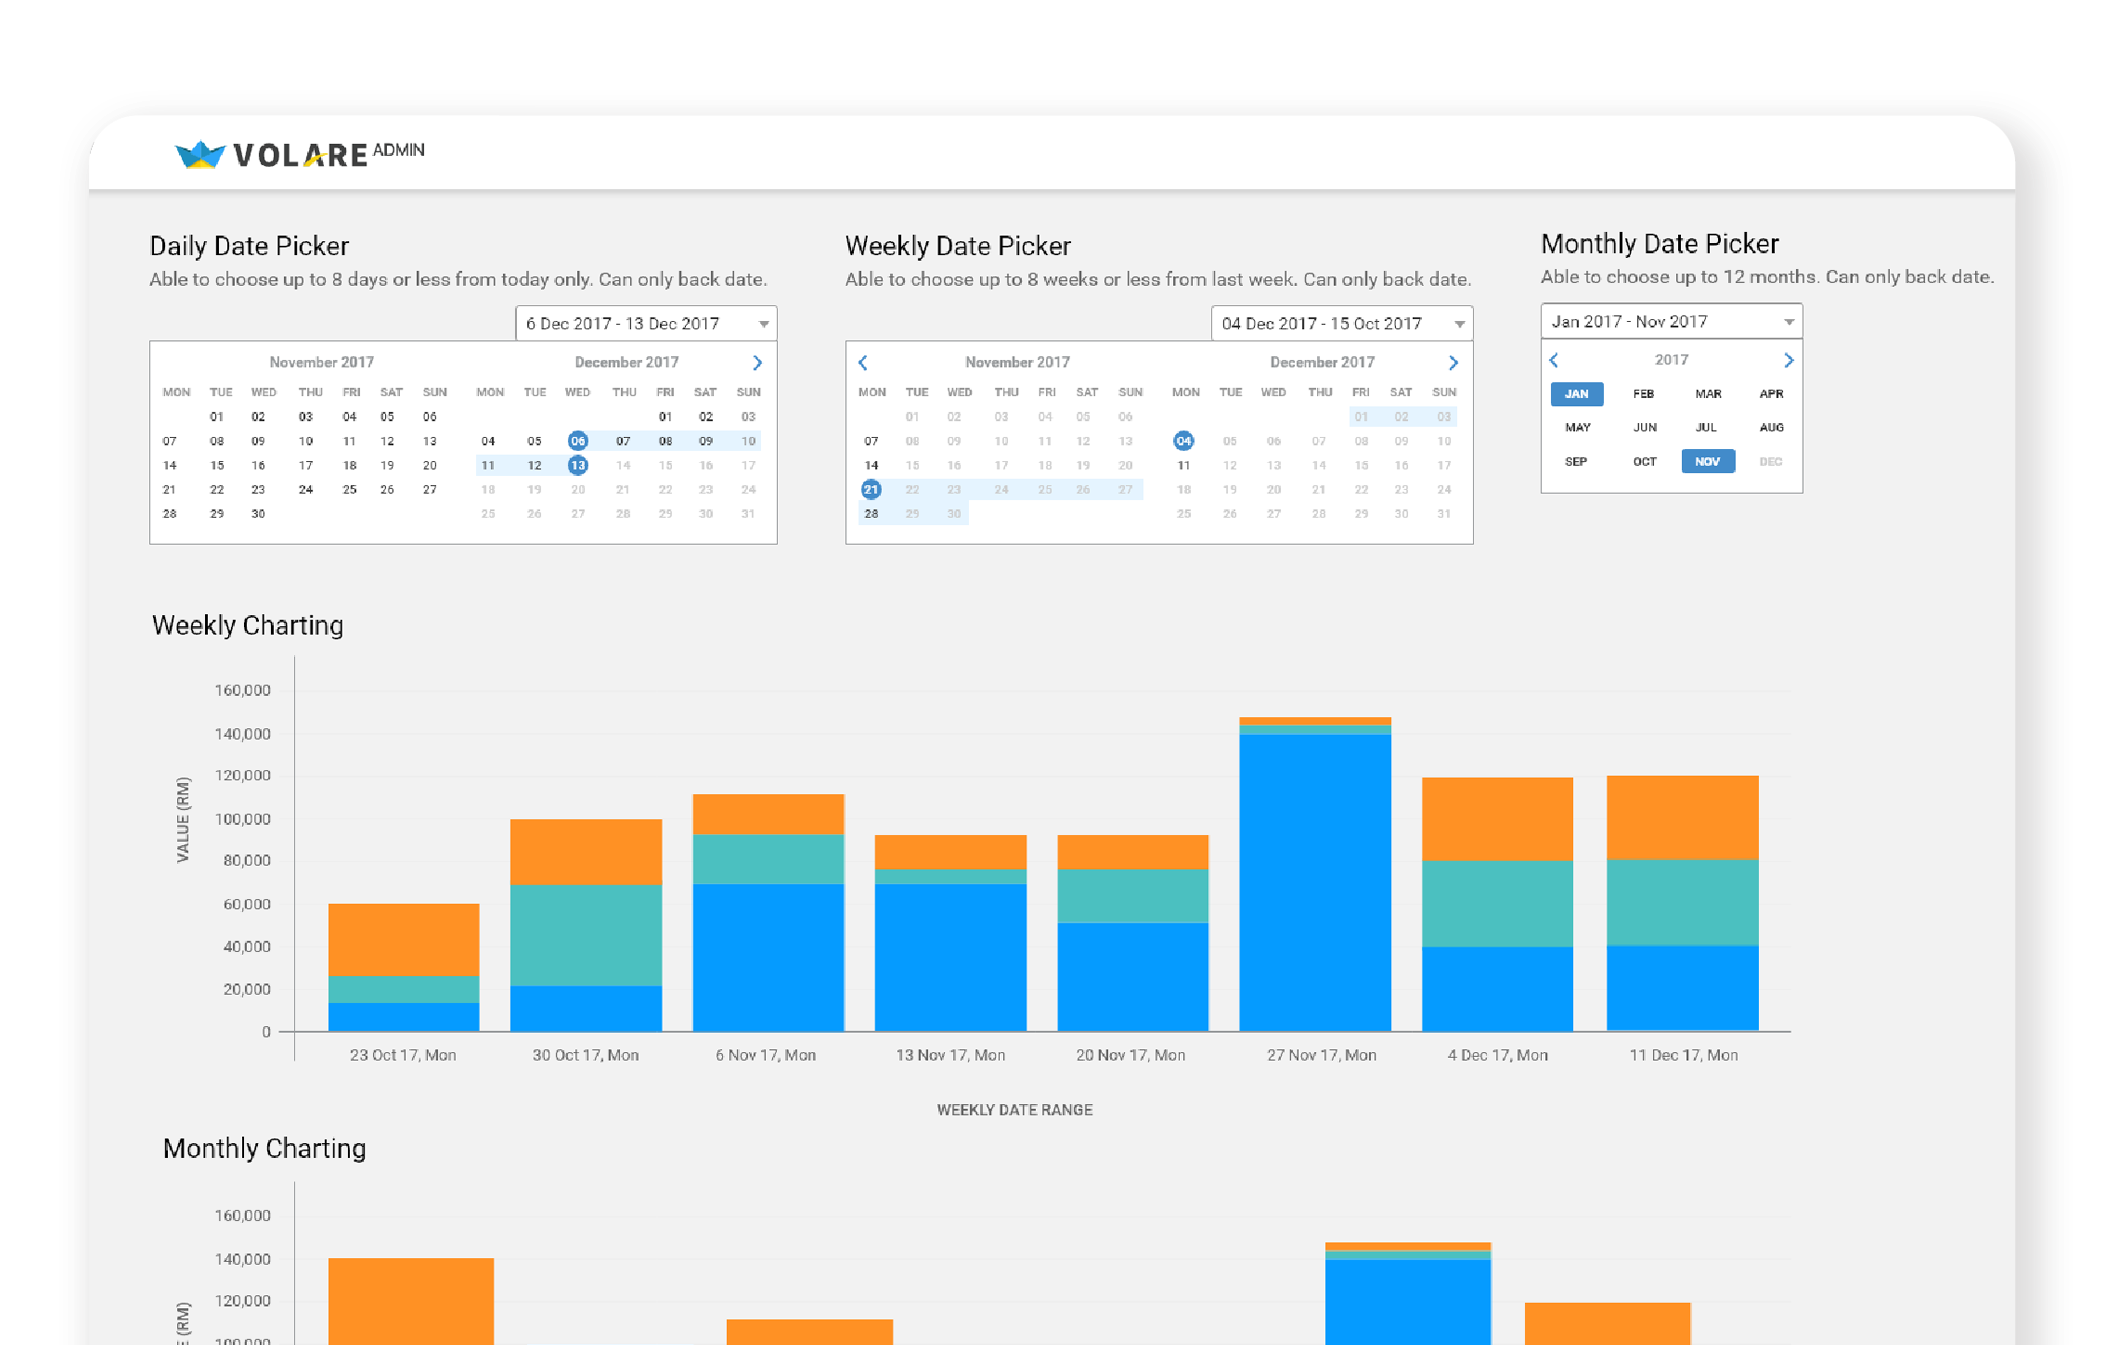The height and width of the screenshot is (1345, 2105).
Task: Open the daily date range dropdown
Action: tap(646, 323)
